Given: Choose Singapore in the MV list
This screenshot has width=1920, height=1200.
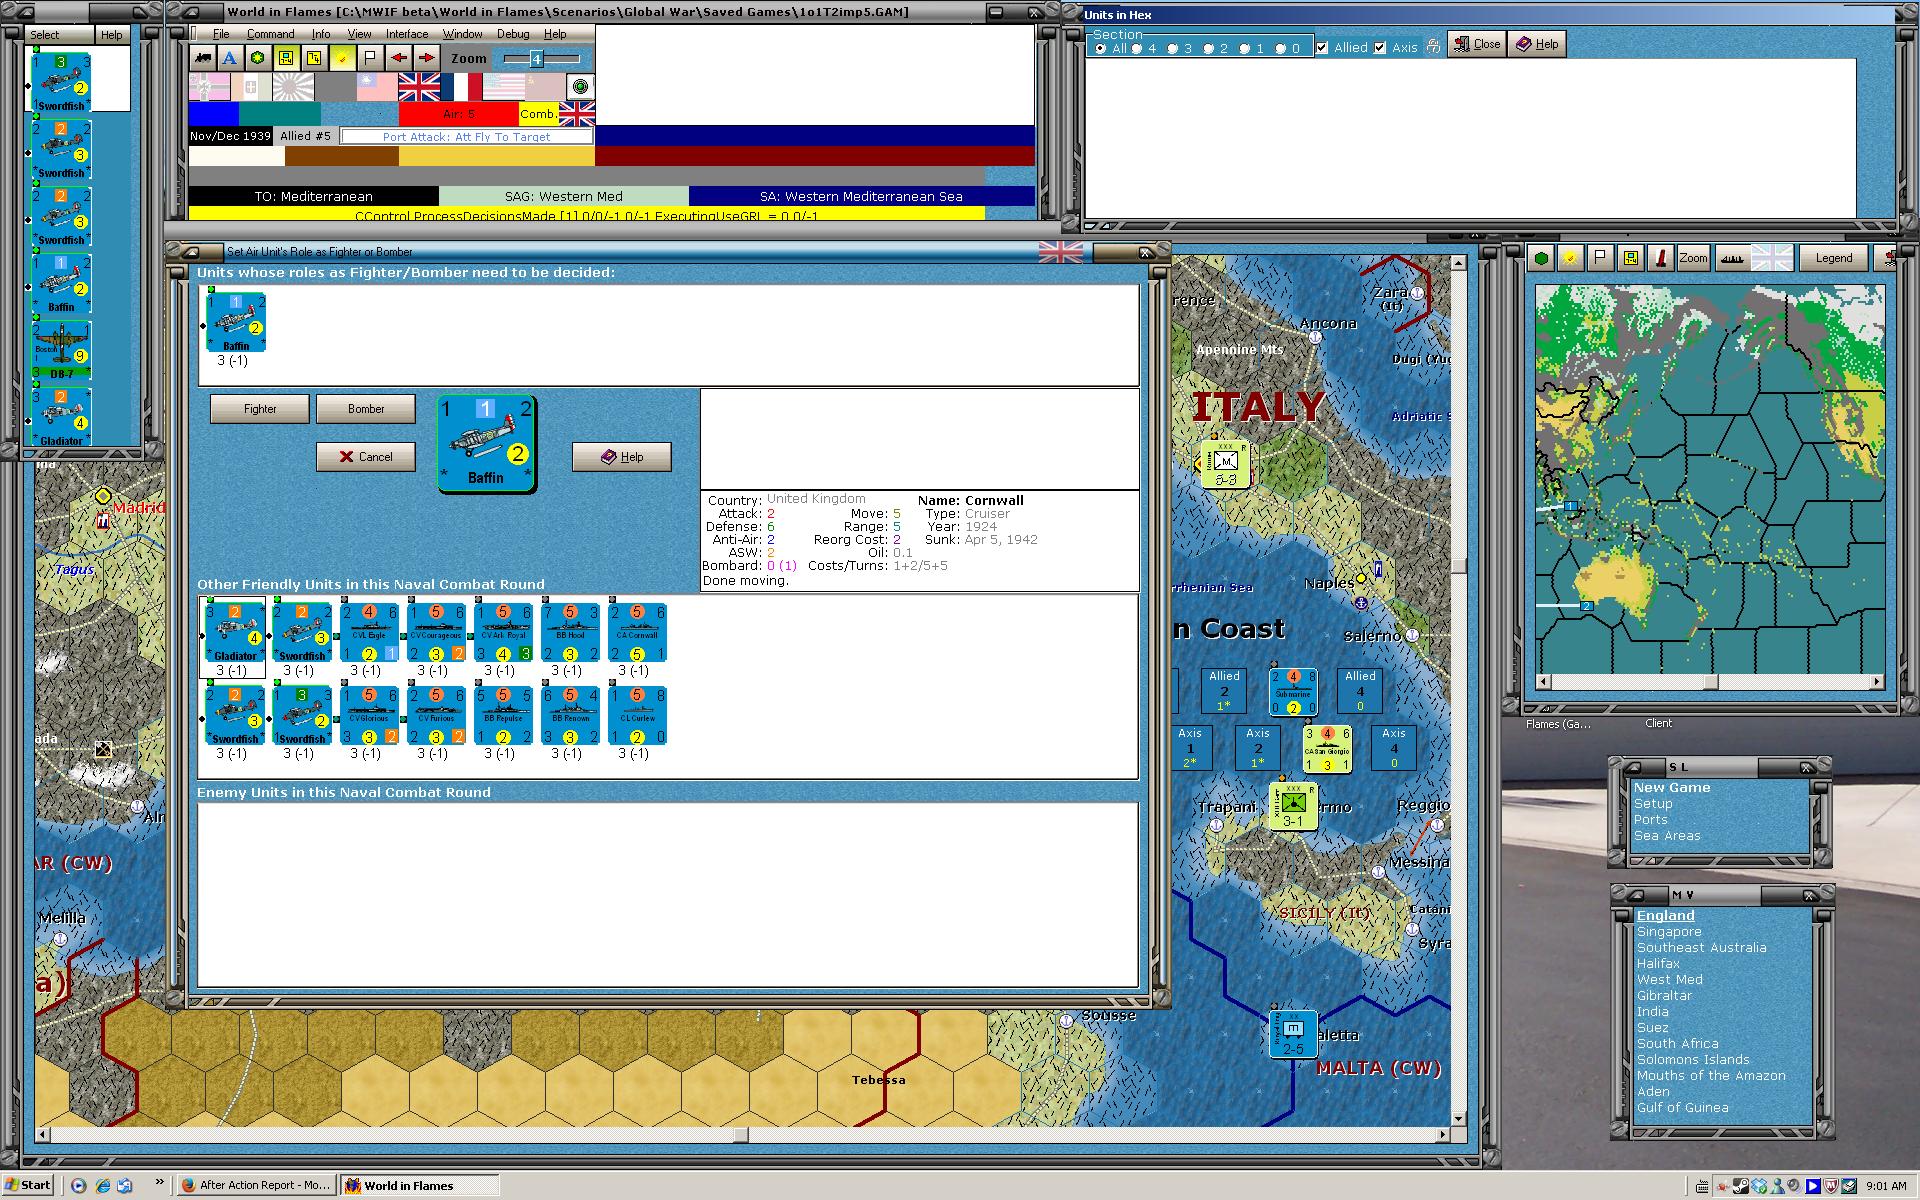Looking at the screenshot, I should (1669, 931).
